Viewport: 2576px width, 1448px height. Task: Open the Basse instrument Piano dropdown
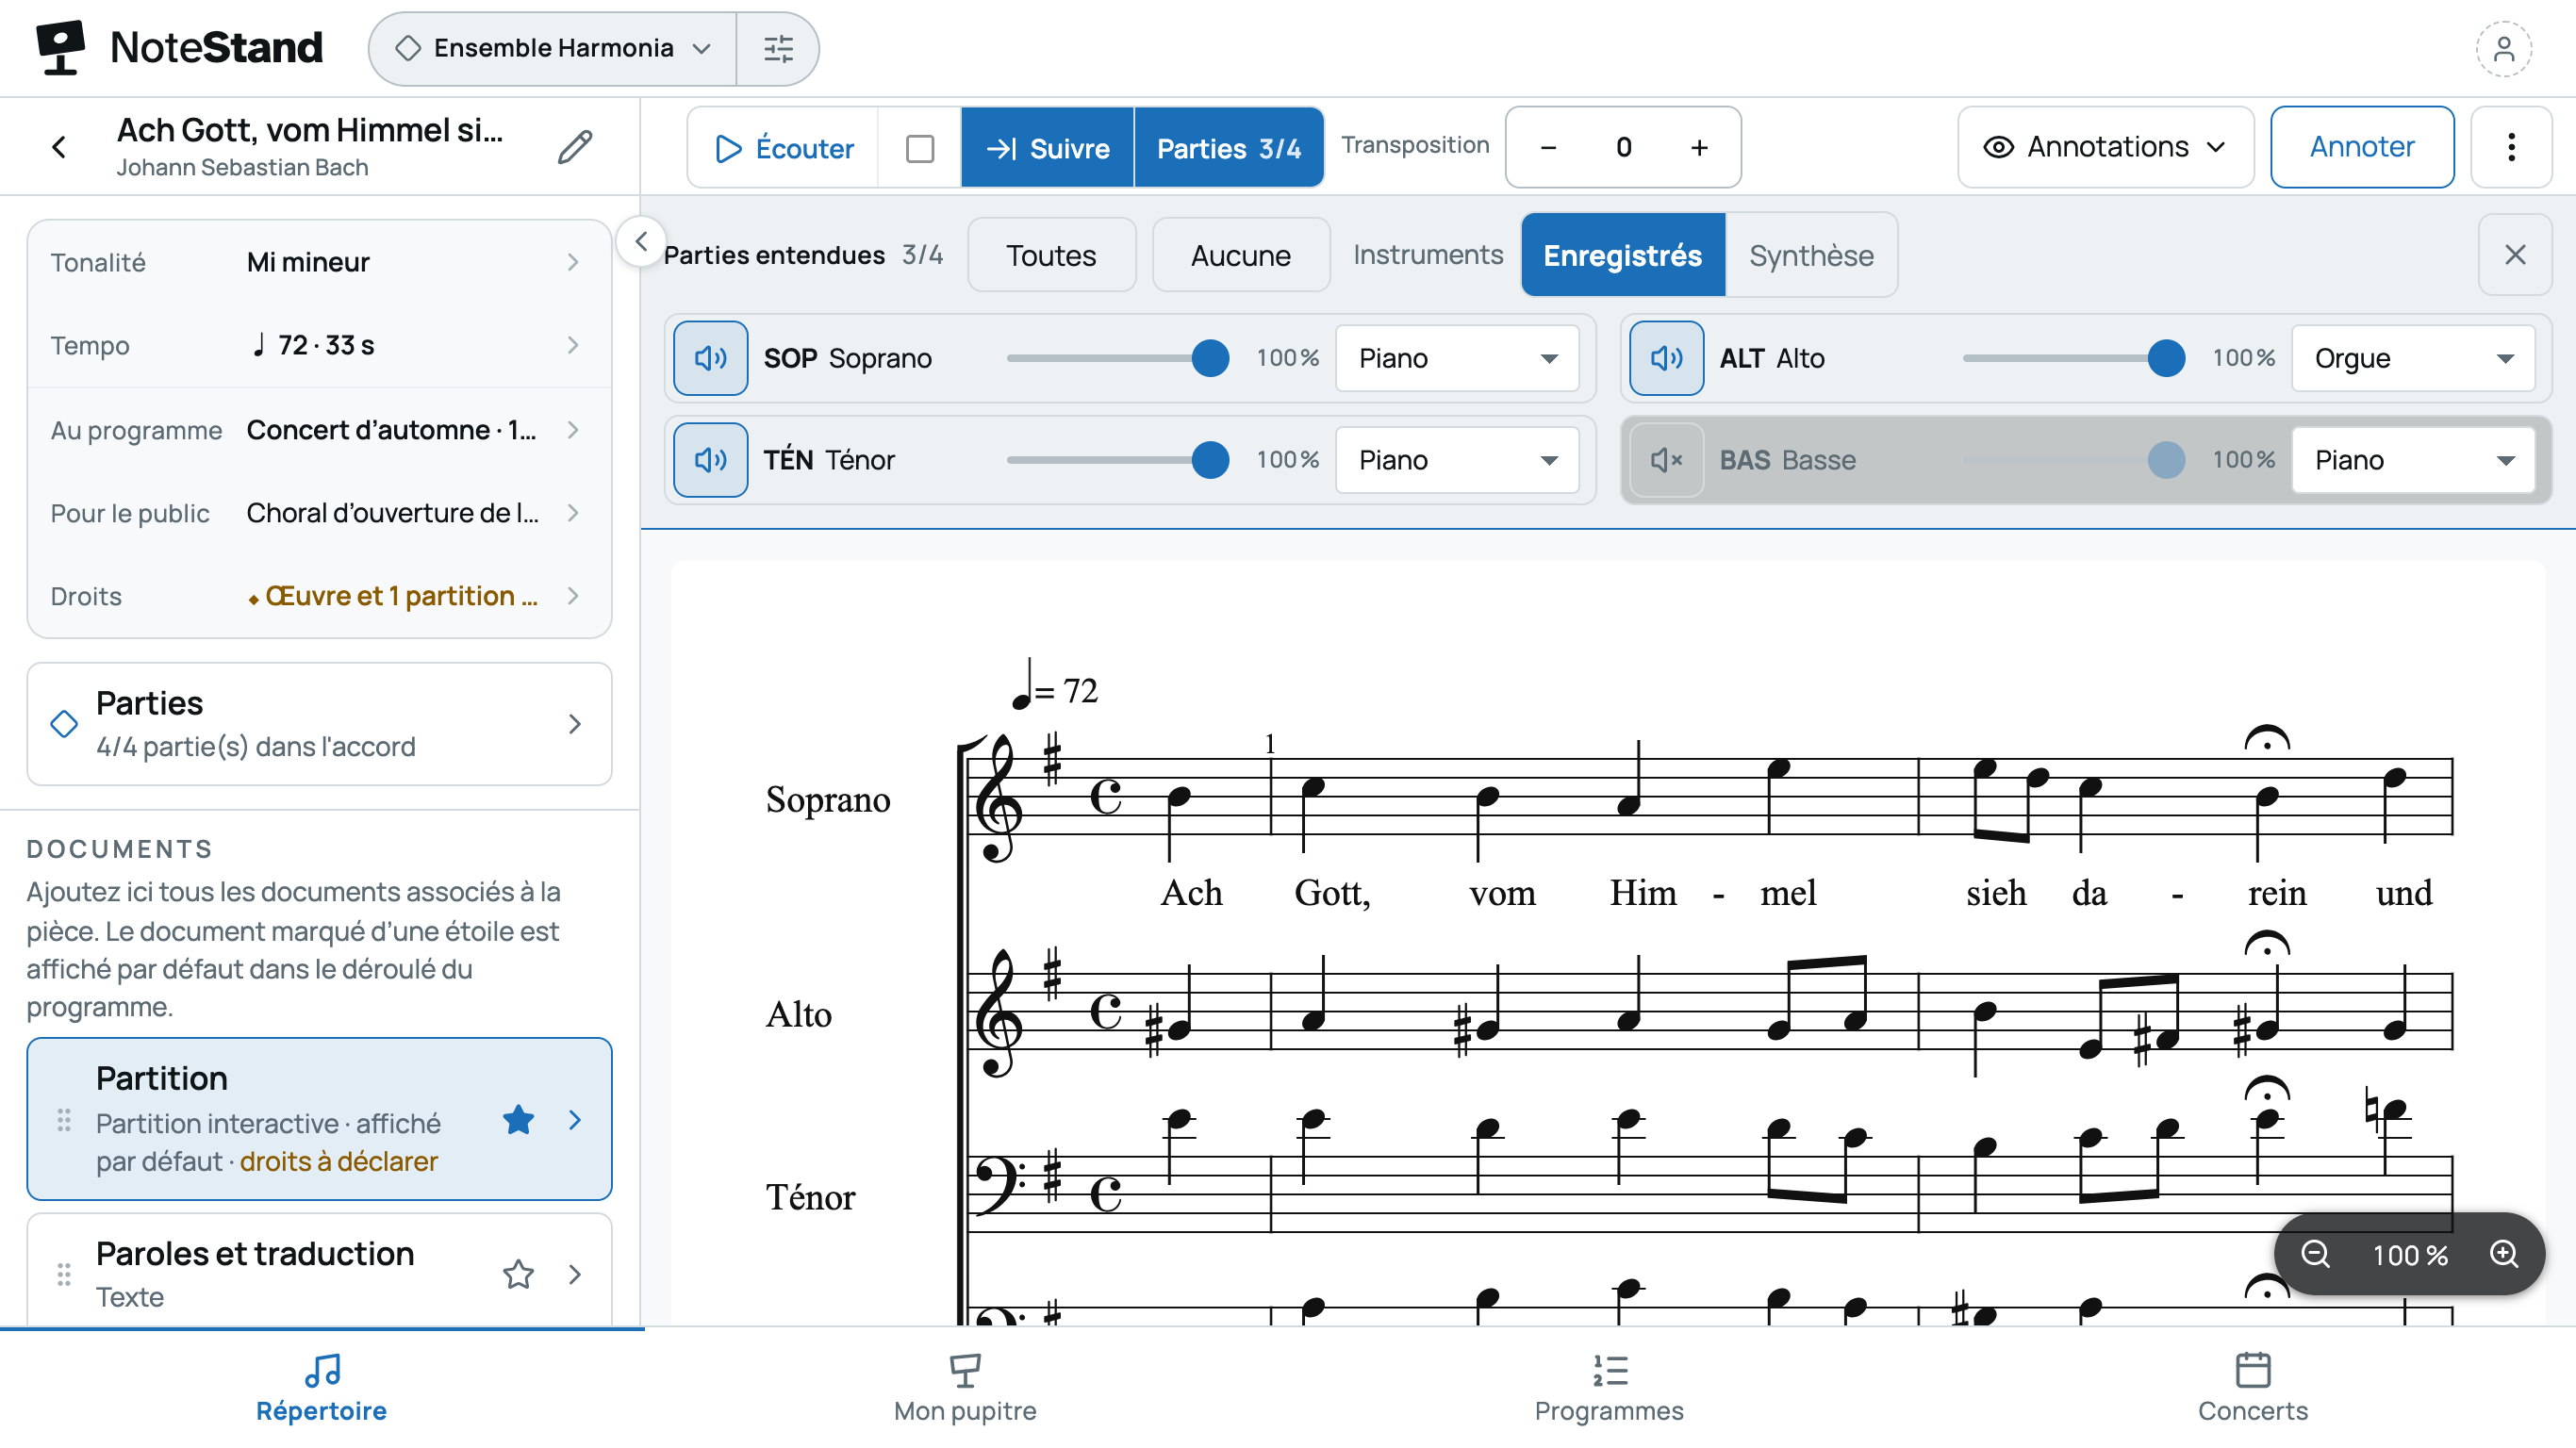pos(2413,460)
